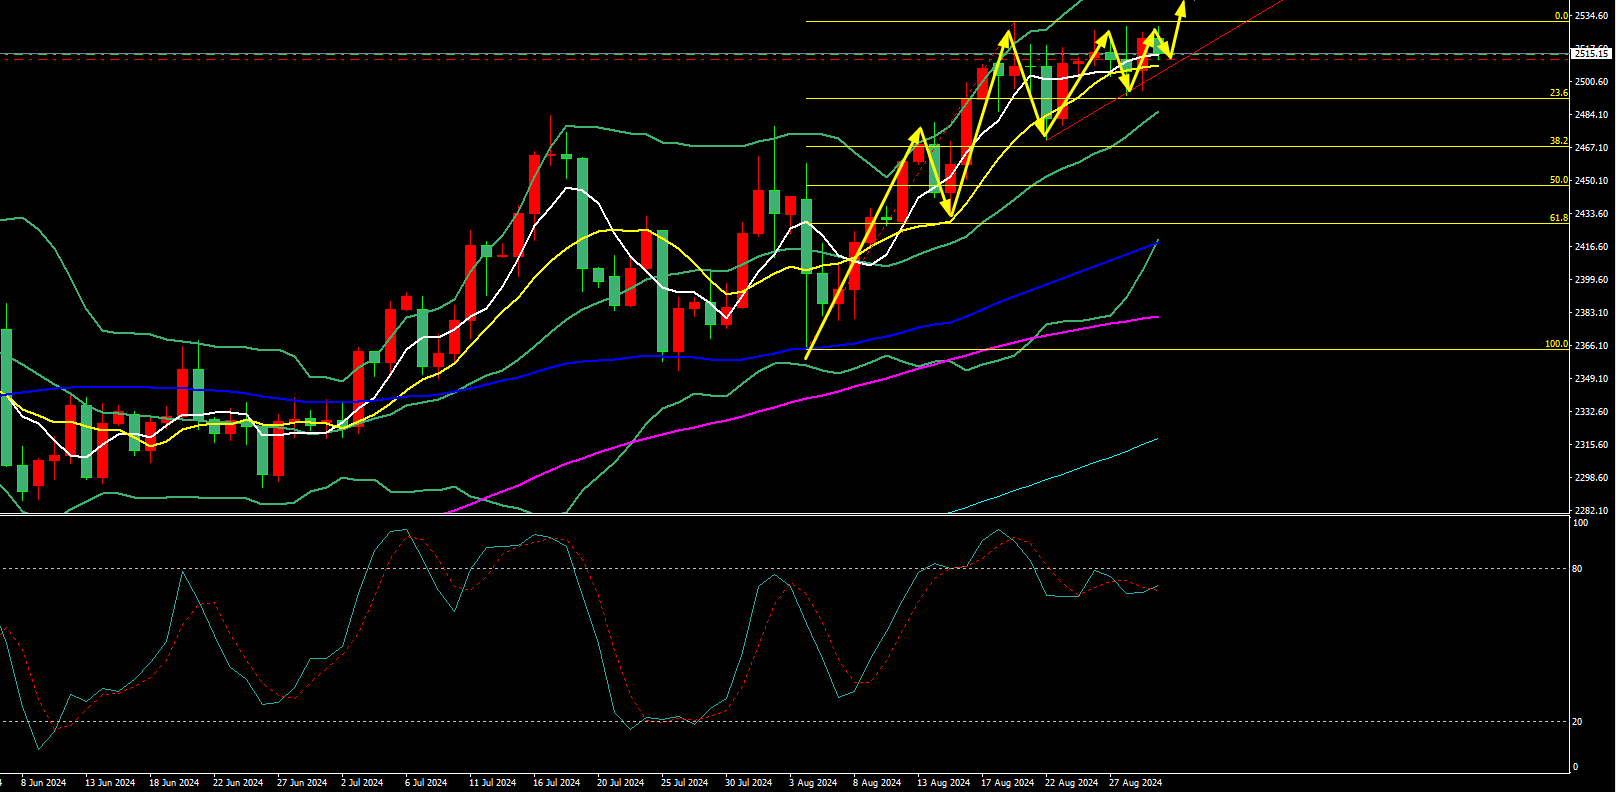Click the 3 Aug 2024 date label

pyautogui.click(x=813, y=783)
